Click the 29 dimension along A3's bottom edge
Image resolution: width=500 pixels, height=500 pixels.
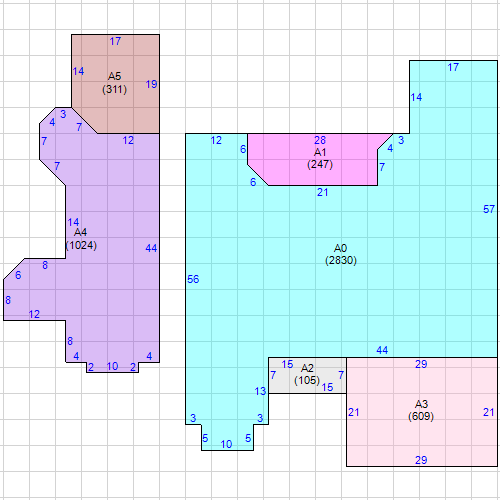pyautogui.click(x=421, y=460)
